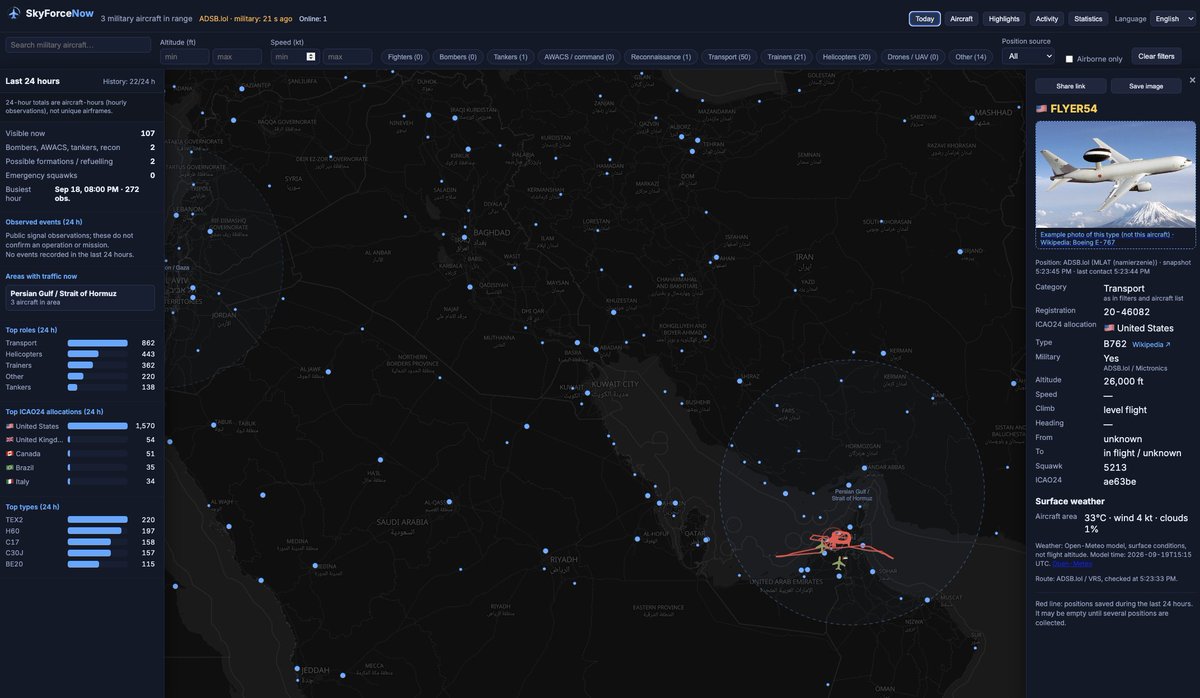This screenshot has width=1200, height=698.
Task: Enable the Airborne only checkbox
Action: [x=1069, y=59]
